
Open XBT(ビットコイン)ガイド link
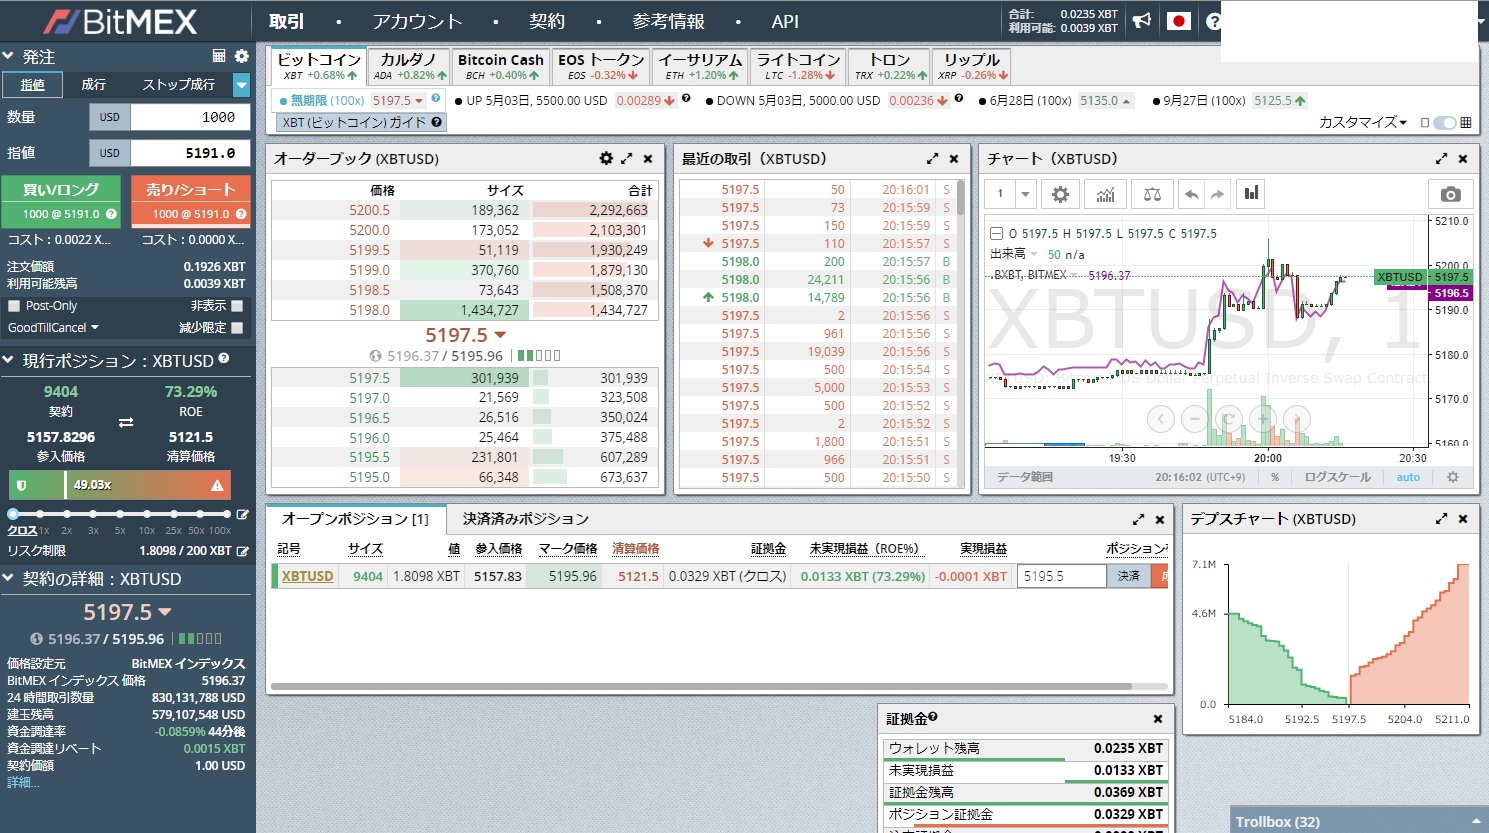361,122
